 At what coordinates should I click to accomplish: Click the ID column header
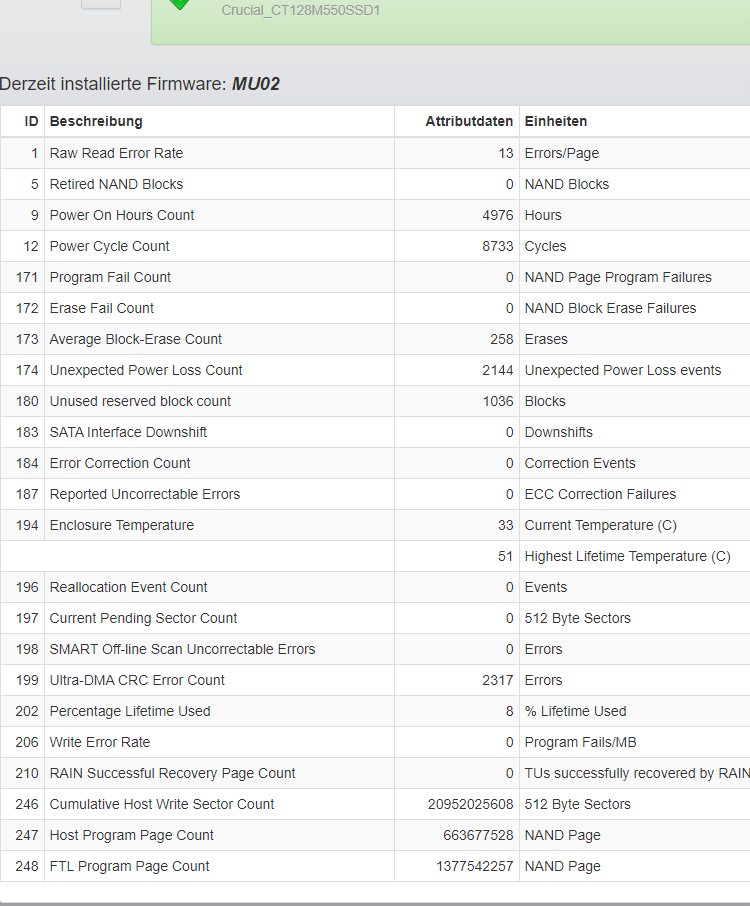(x=31, y=121)
